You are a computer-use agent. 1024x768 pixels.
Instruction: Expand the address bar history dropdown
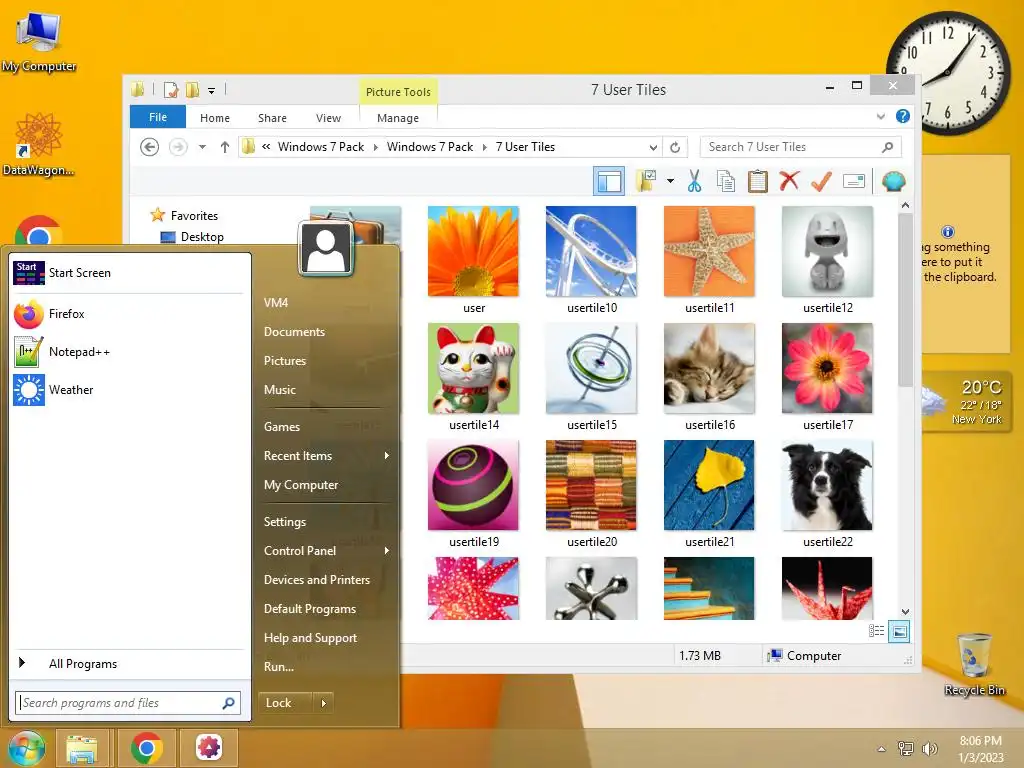(652, 147)
